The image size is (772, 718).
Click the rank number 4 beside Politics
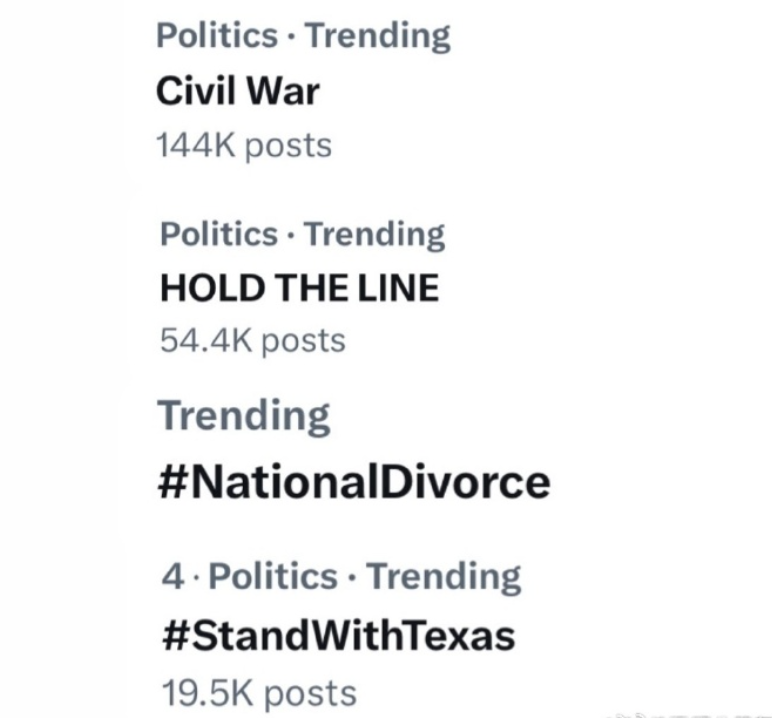pyautogui.click(x=173, y=577)
